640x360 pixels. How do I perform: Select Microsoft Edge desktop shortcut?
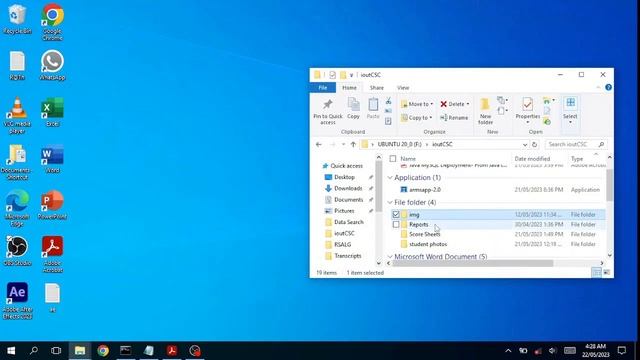click(x=17, y=208)
